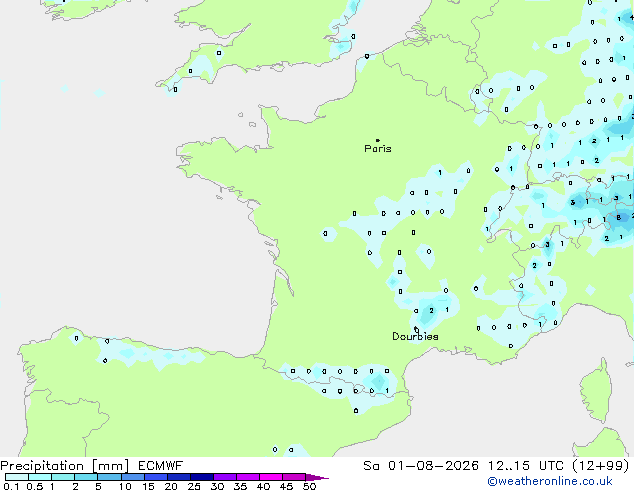Click the legend arrow tip past 50
This screenshot has height=490, width=634.
click(317, 477)
